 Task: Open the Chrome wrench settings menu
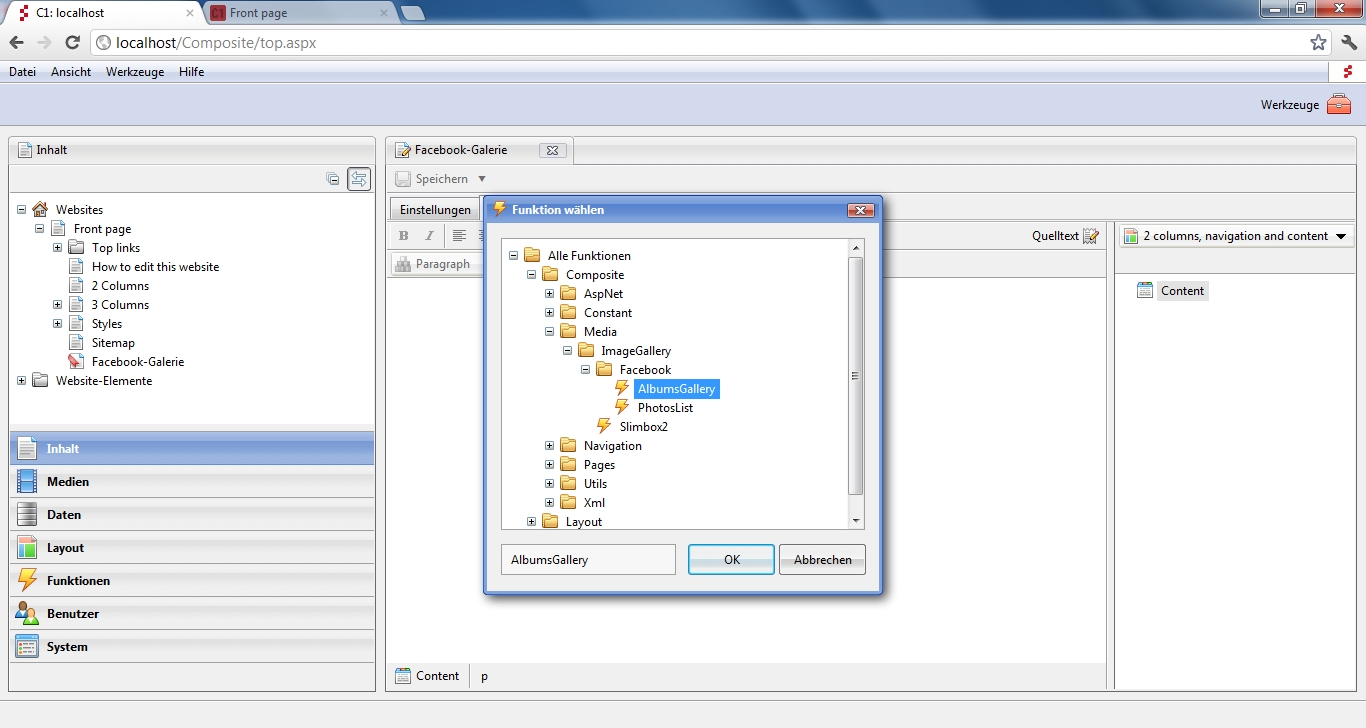[1348, 42]
